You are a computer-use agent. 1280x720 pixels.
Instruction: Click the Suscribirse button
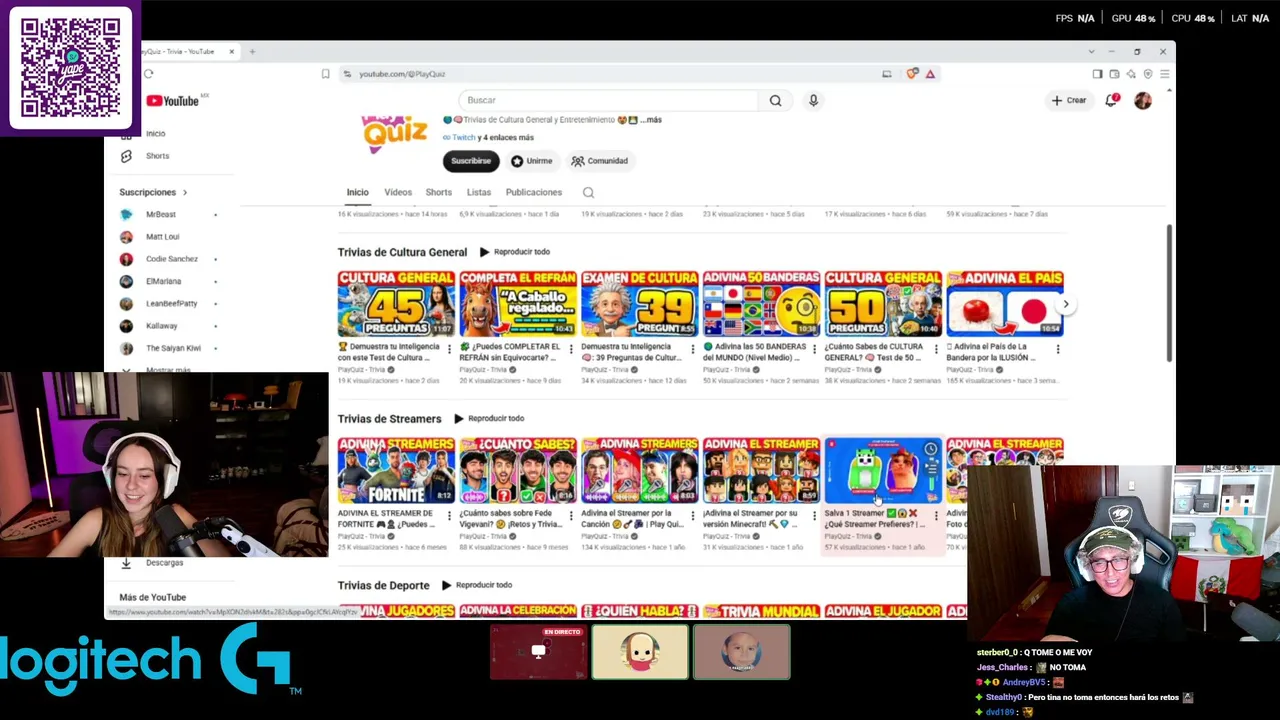pyautogui.click(x=471, y=161)
